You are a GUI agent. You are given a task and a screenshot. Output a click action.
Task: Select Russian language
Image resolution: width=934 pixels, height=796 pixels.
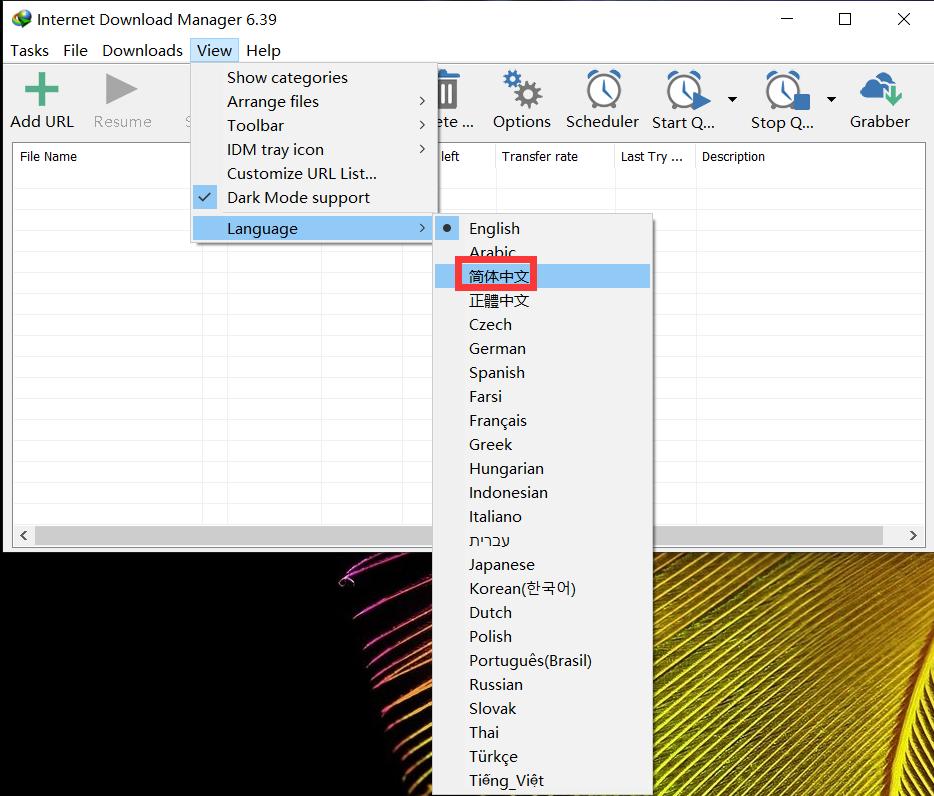pyautogui.click(x=542, y=684)
